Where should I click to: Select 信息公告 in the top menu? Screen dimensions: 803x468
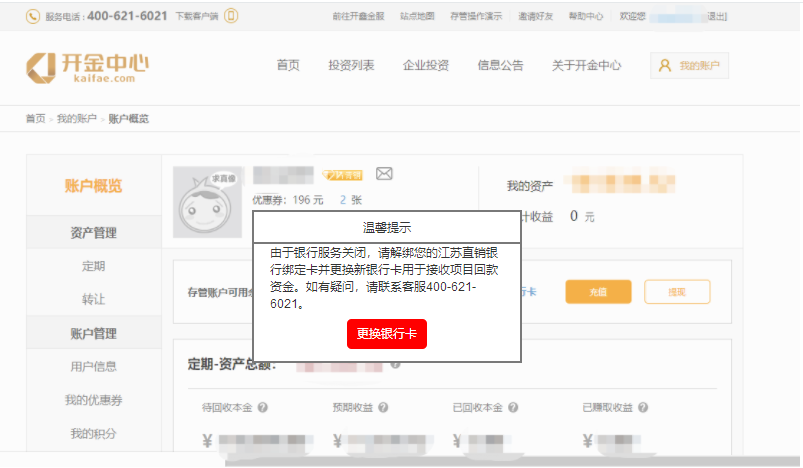[500, 66]
